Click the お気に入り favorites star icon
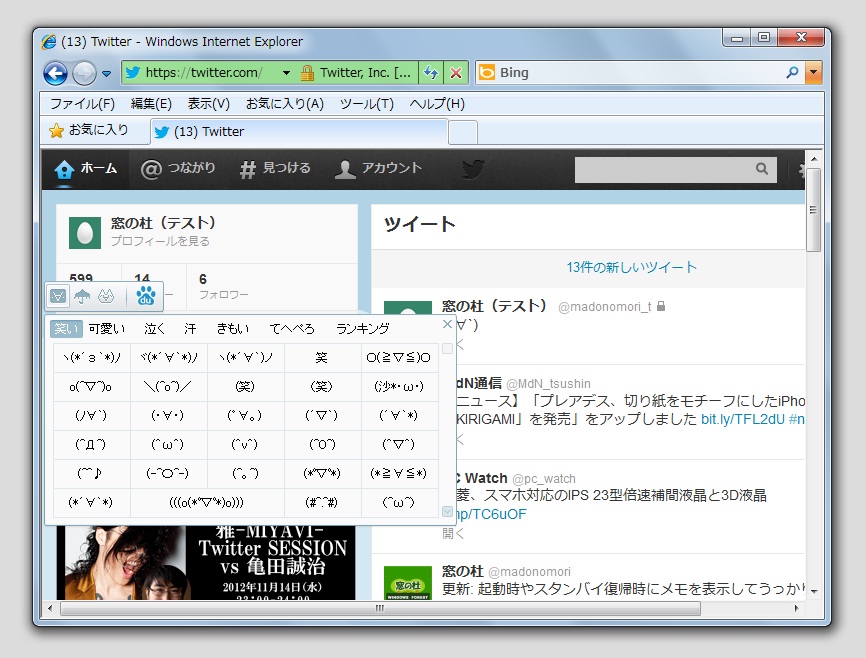The image size is (866, 658). tap(58, 131)
